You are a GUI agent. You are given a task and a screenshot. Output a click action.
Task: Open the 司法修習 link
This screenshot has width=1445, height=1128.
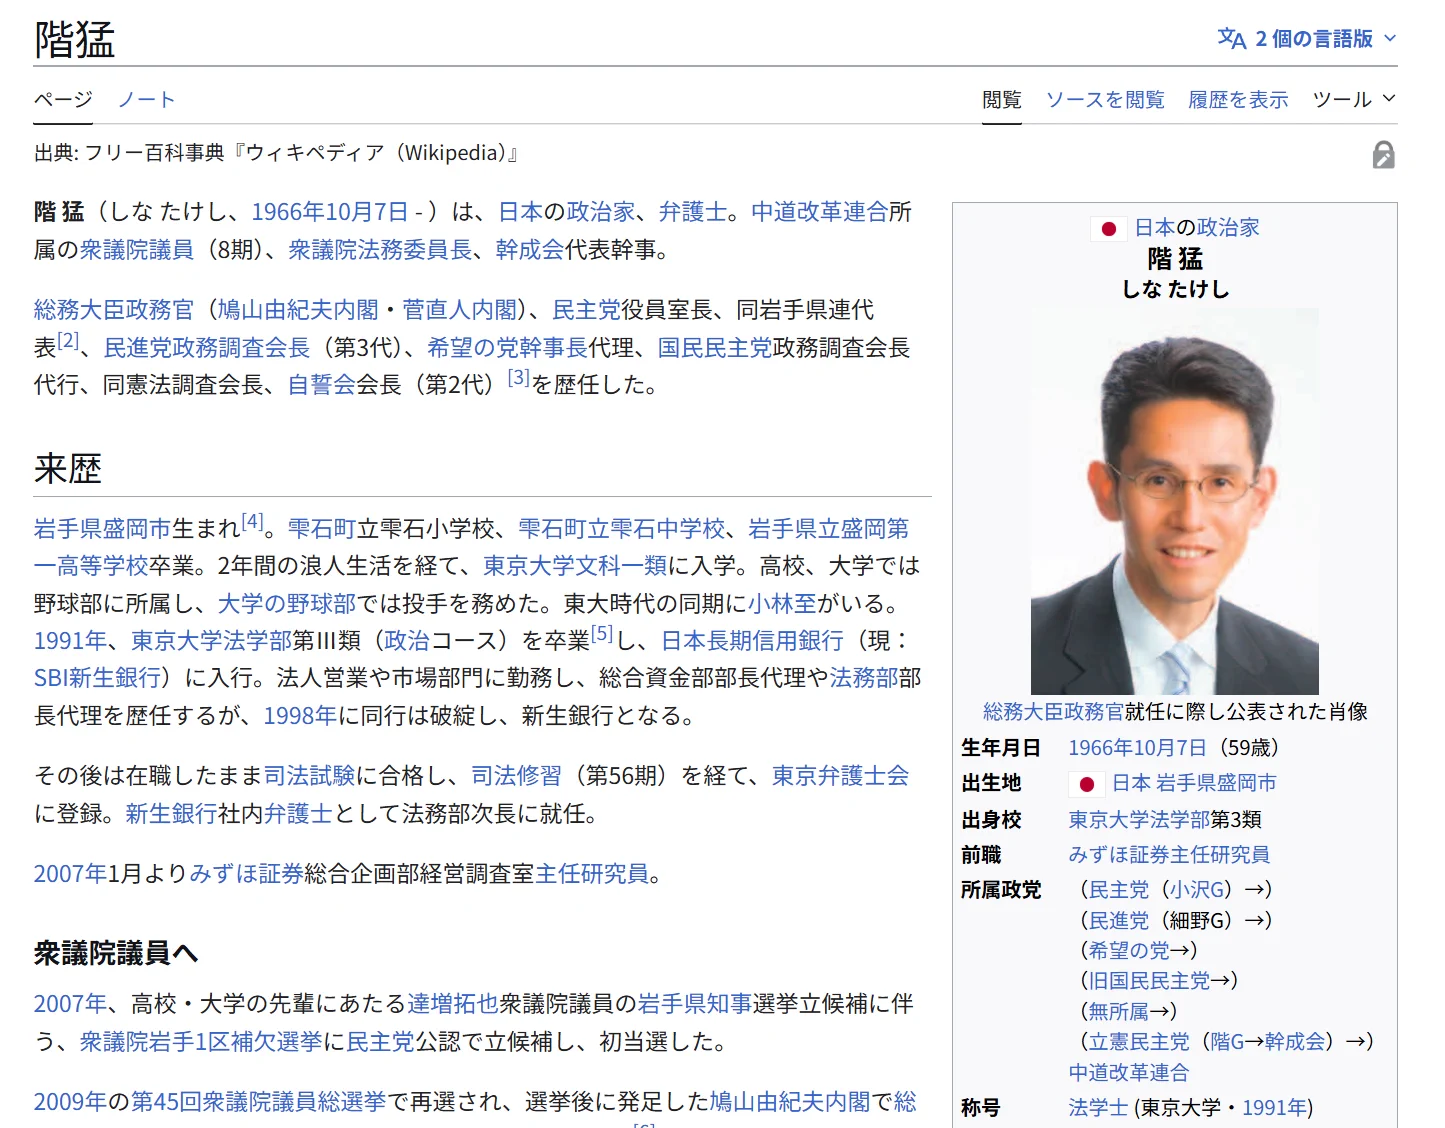(516, 775)
